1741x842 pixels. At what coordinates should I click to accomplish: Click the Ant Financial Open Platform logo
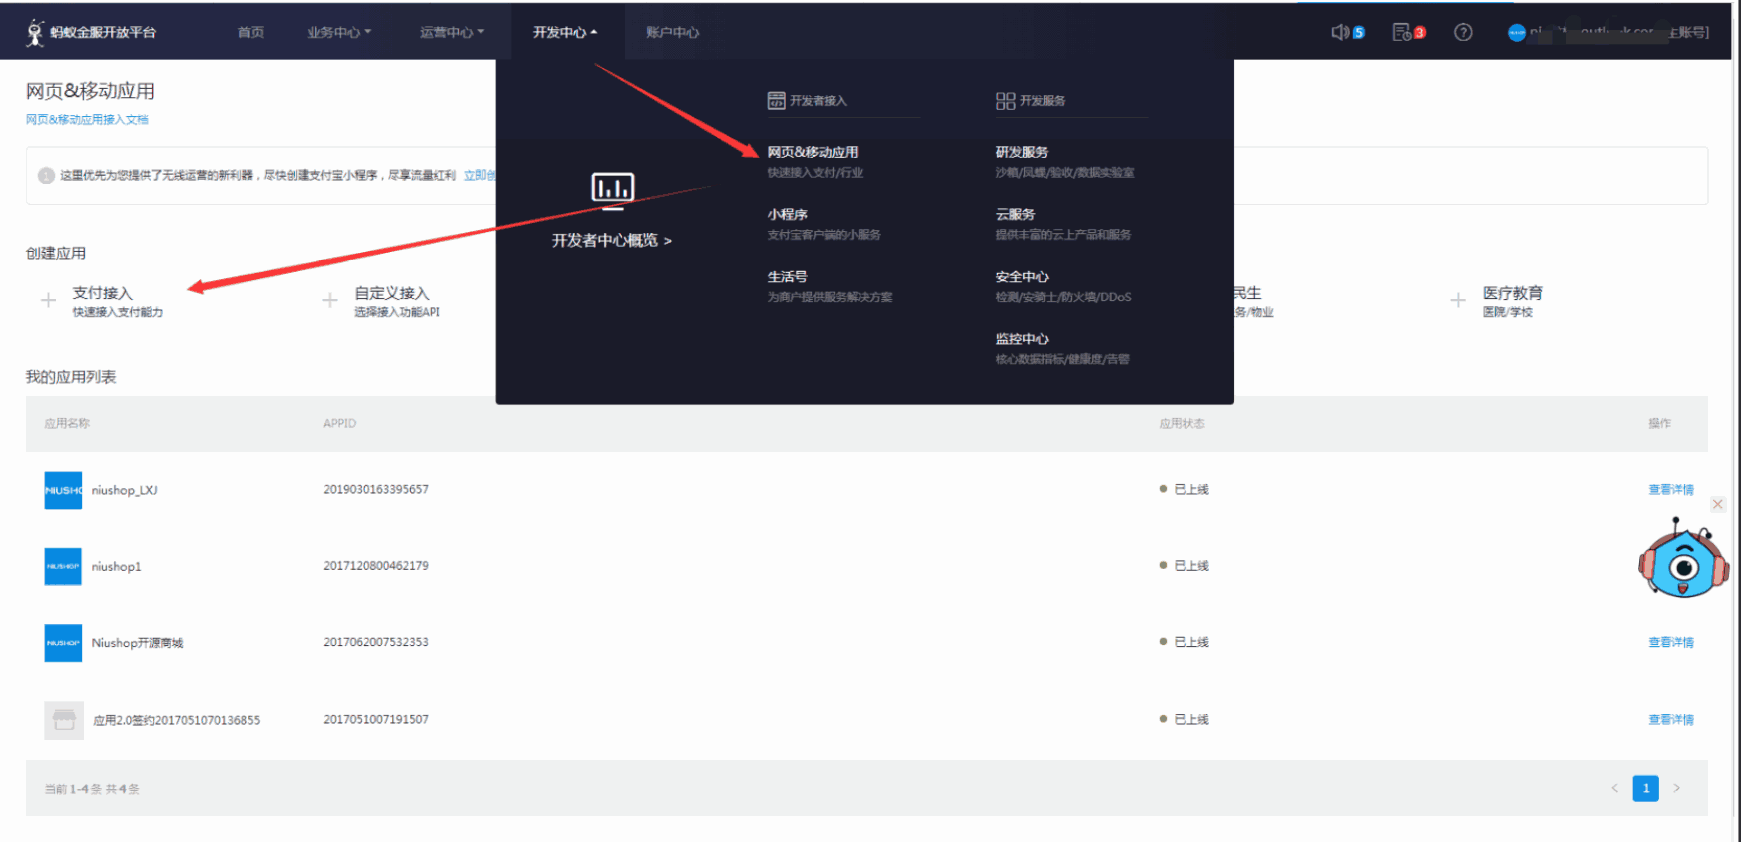[x=91, y=32]
